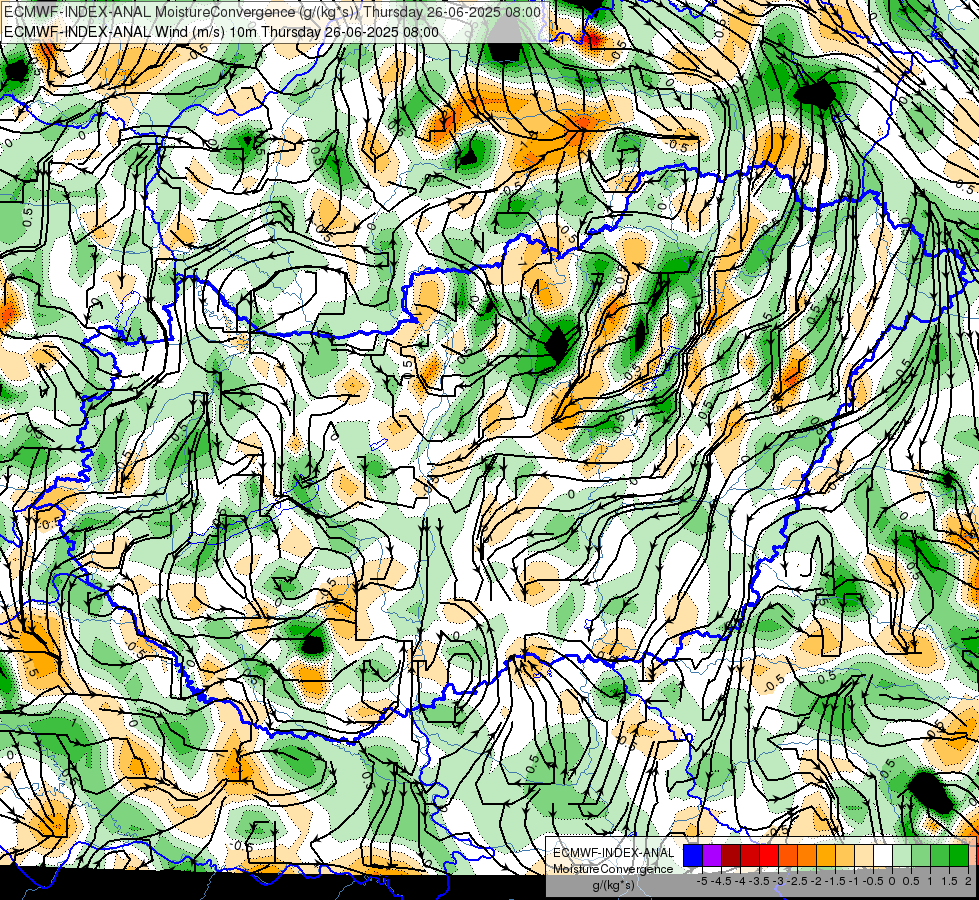Select the white legend color swatch
Image resolution: width=979 pixels, height=900 pixels.
[x=883, y=855]
